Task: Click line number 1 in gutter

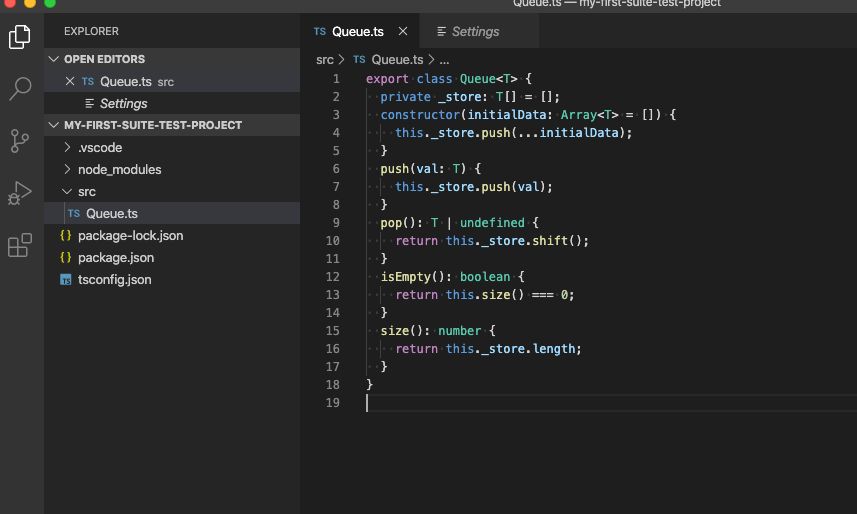Action: [336, 79]
